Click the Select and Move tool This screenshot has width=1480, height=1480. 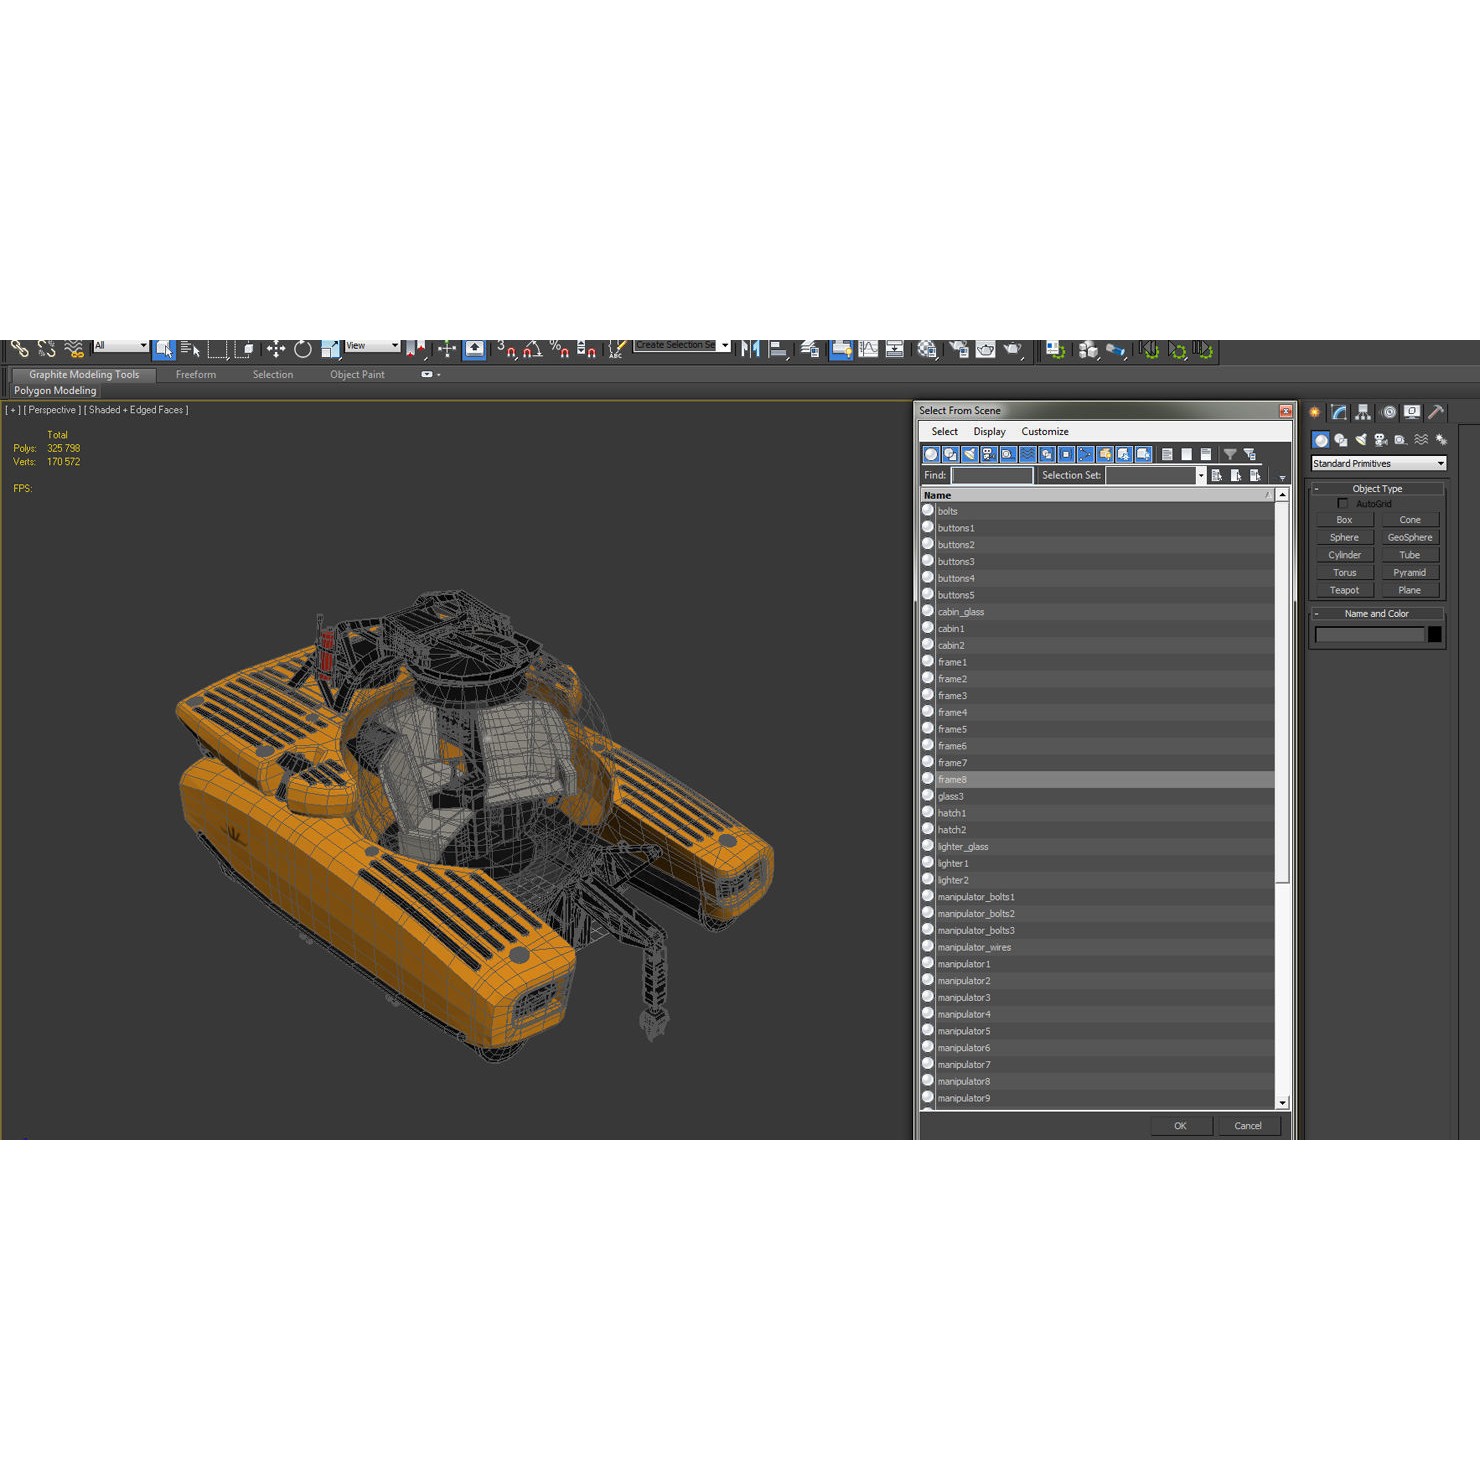pyautogui.click(x=276, y=348)
